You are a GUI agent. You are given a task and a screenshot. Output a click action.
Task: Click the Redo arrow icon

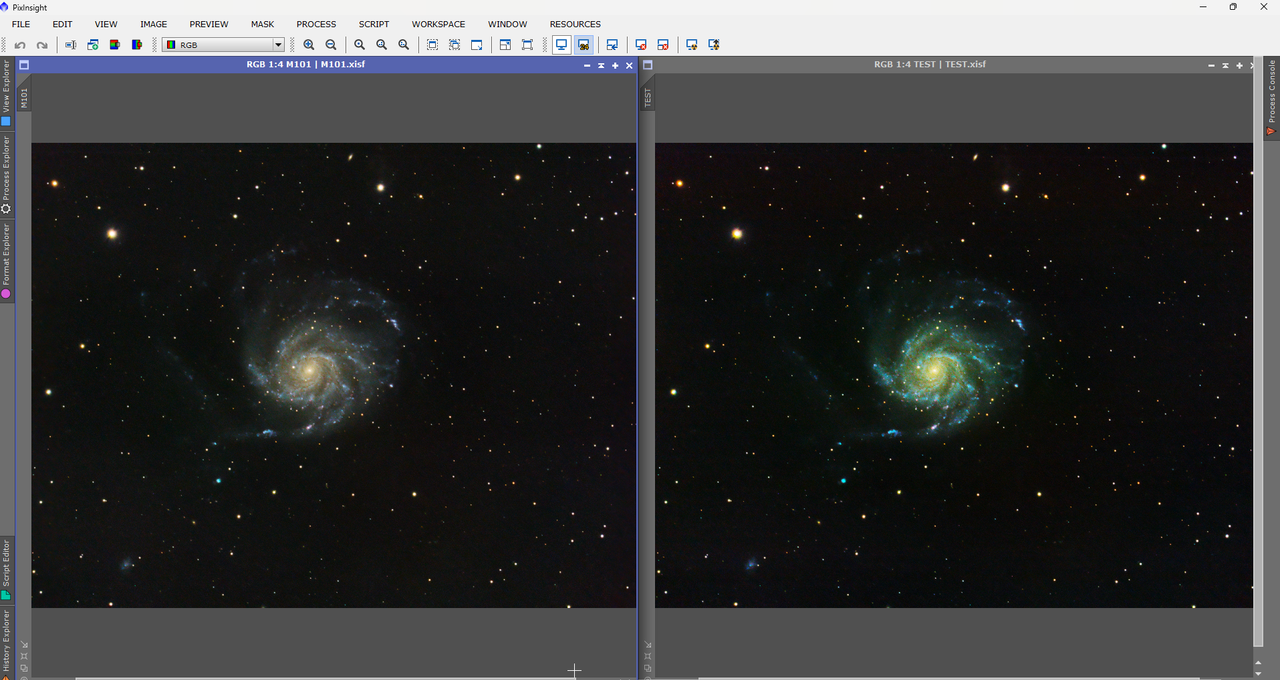42,45
